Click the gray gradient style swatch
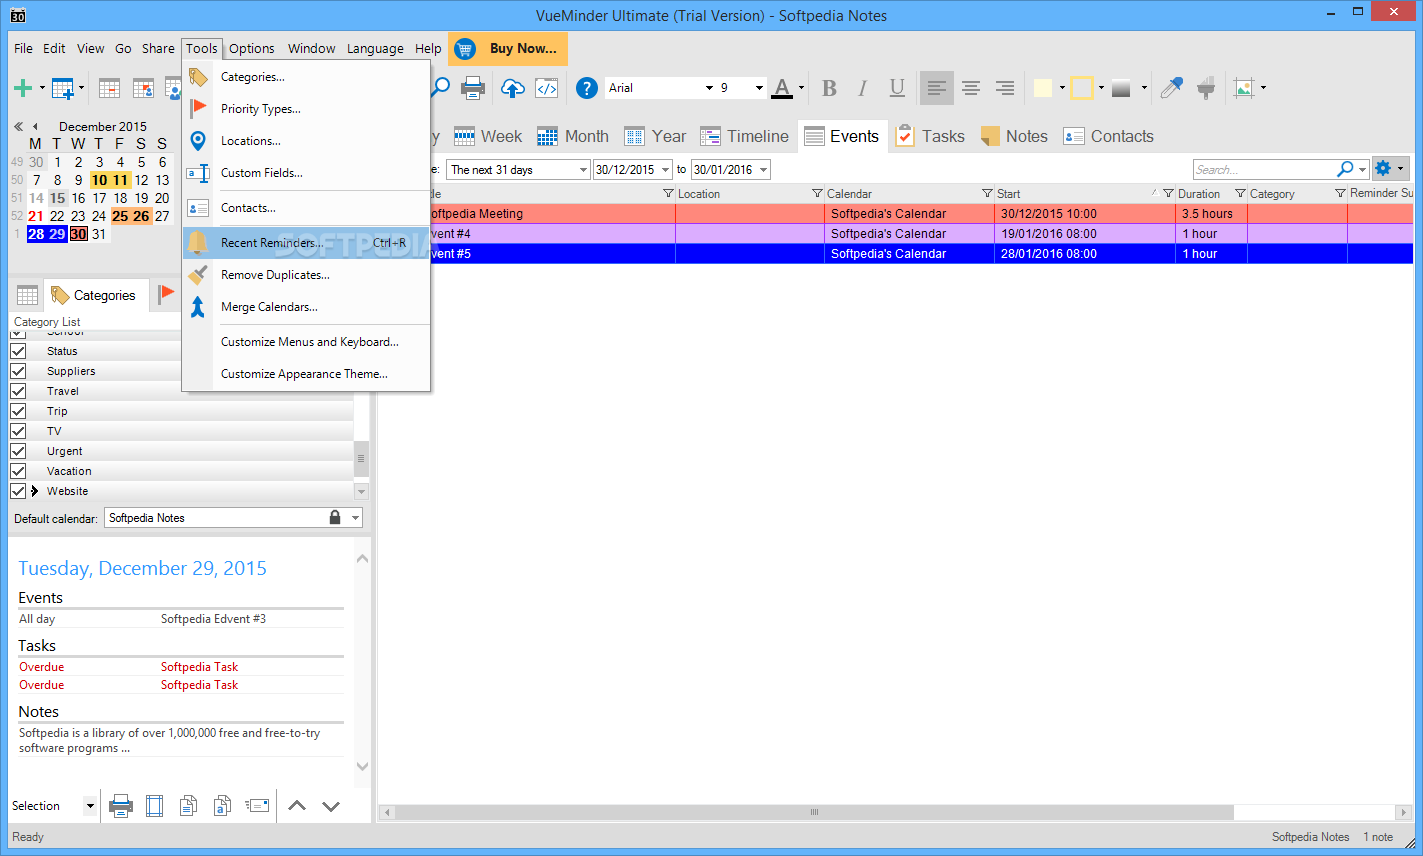 [x=1121, y=88]
